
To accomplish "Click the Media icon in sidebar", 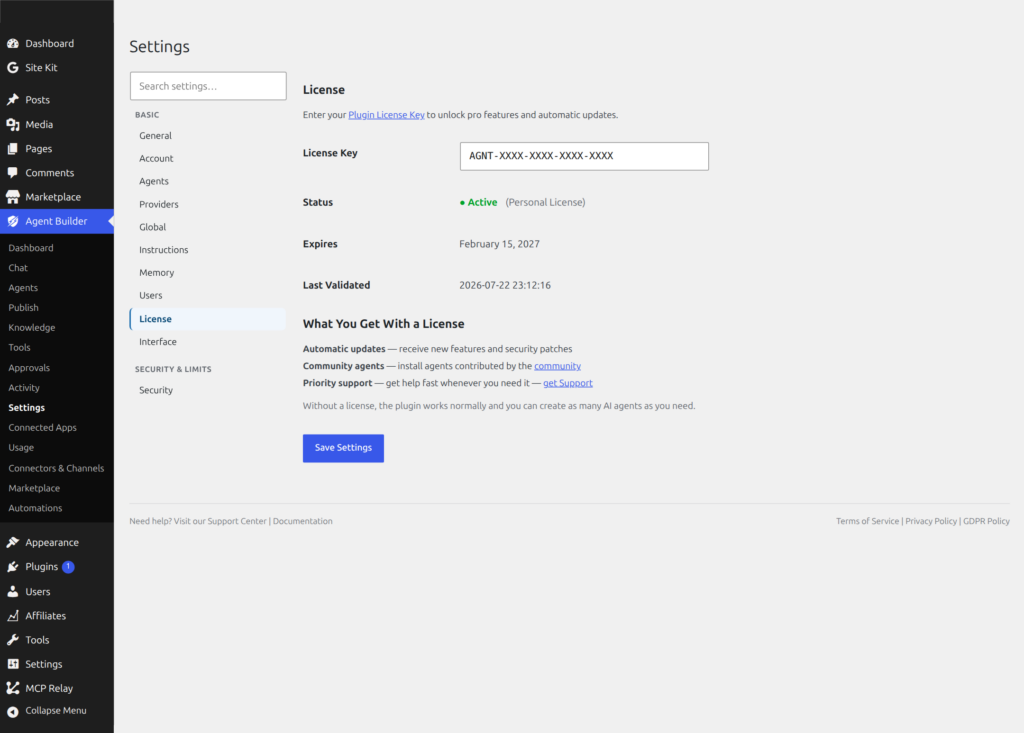I will [x=12, y=125].
